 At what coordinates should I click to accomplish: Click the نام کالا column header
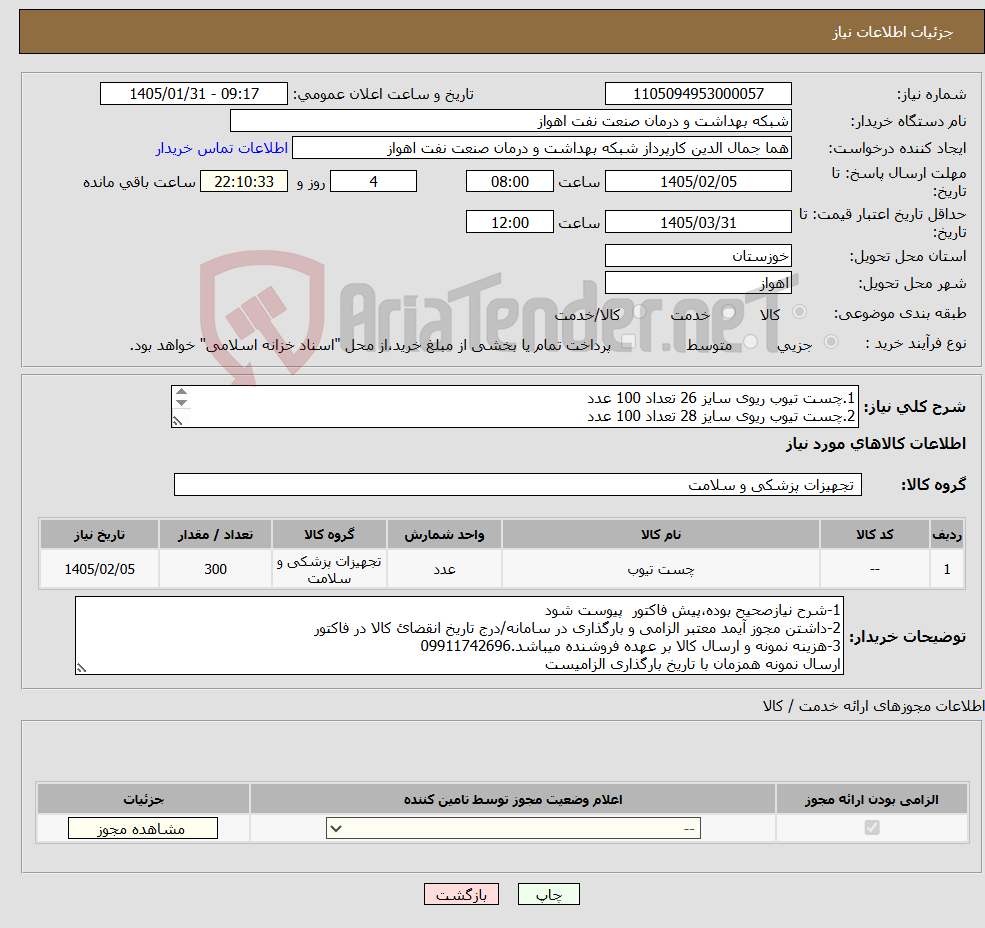pos(661,534)
